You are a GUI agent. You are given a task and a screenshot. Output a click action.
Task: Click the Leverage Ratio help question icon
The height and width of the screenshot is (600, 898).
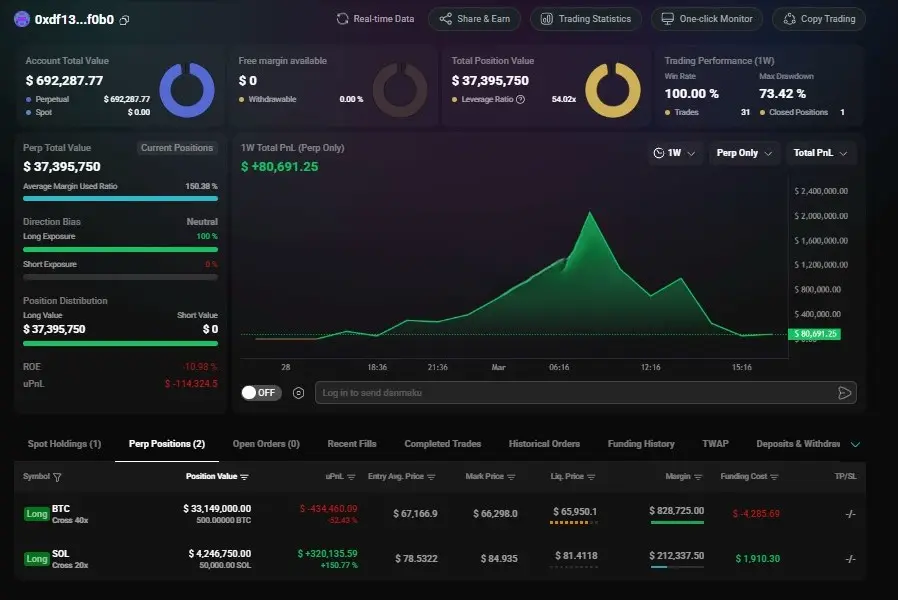coord(520,99)
